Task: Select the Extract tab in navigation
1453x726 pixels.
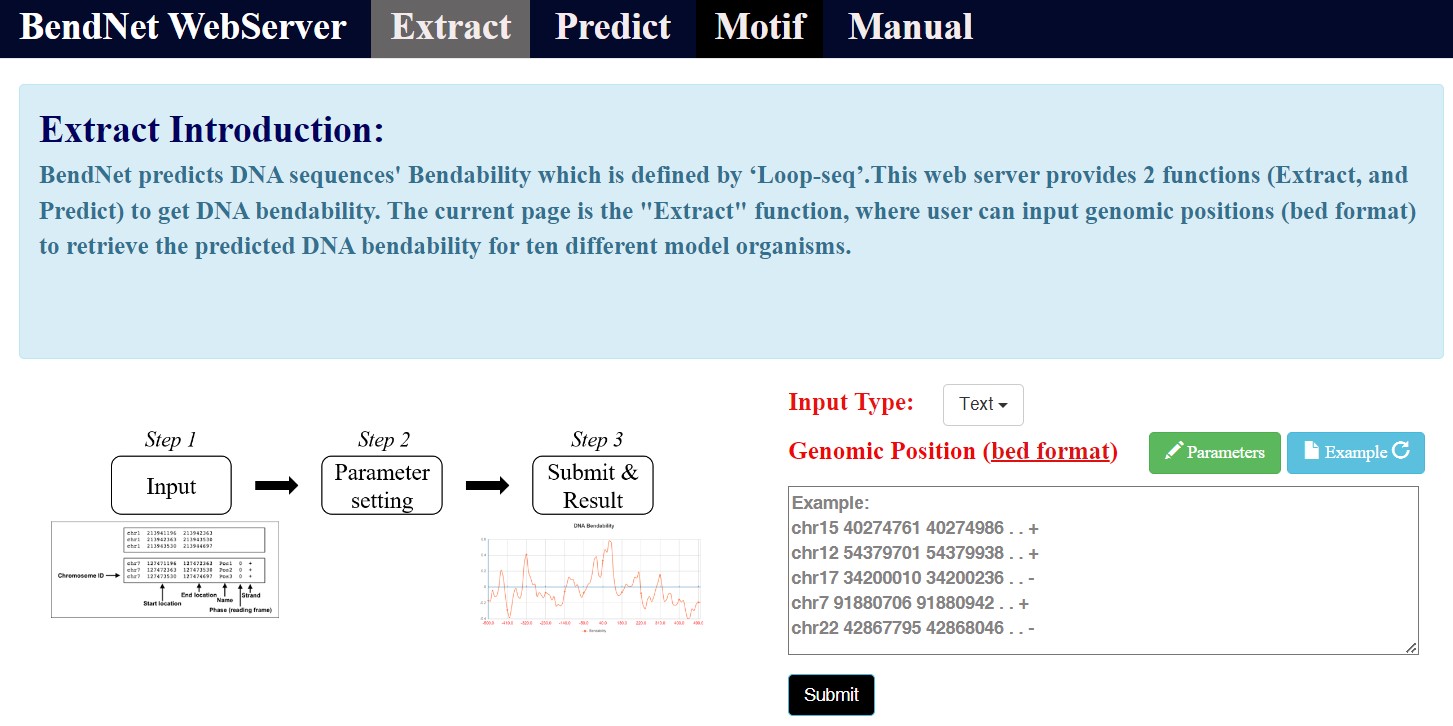Action: (x=450, y=28)
